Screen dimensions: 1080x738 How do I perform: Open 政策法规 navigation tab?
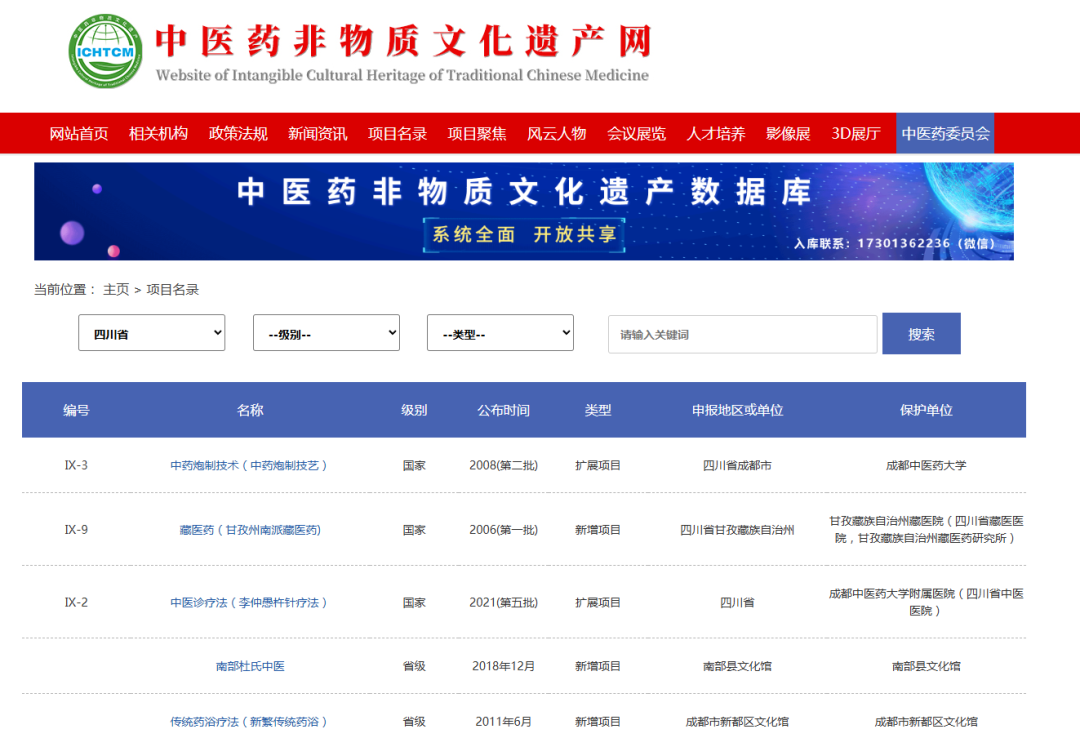pos(238,134)
